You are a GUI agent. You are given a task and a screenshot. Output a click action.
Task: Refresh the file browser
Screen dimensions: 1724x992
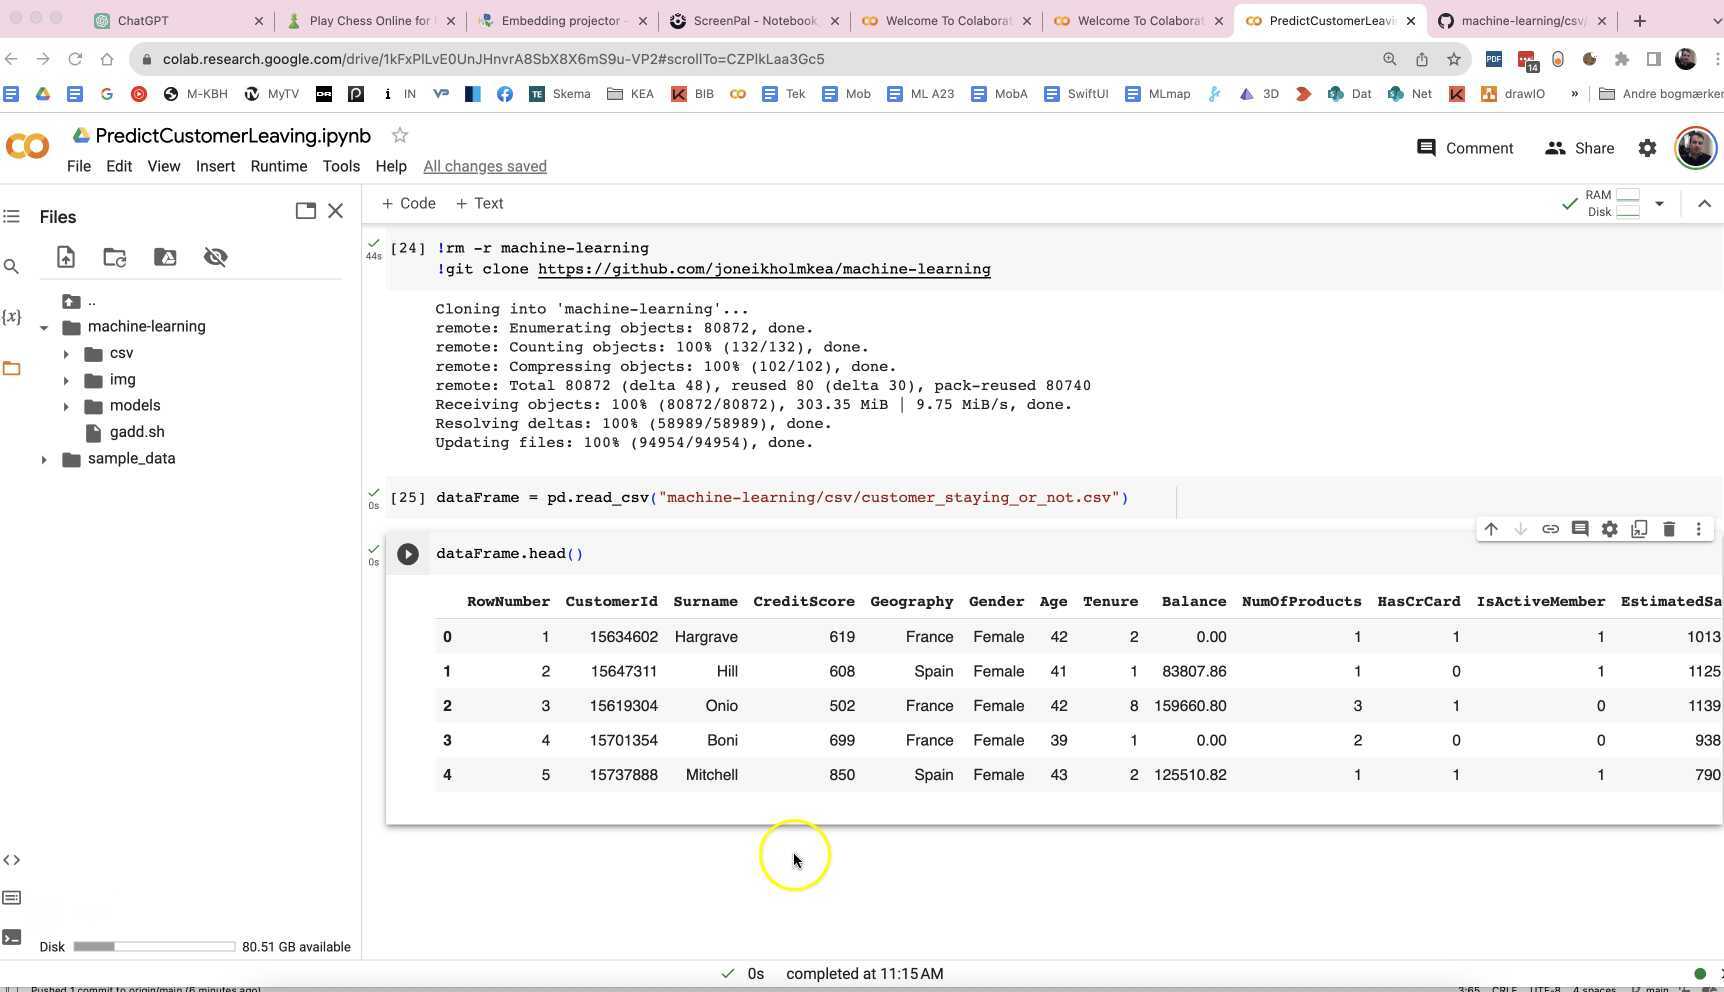coord(114,257)
